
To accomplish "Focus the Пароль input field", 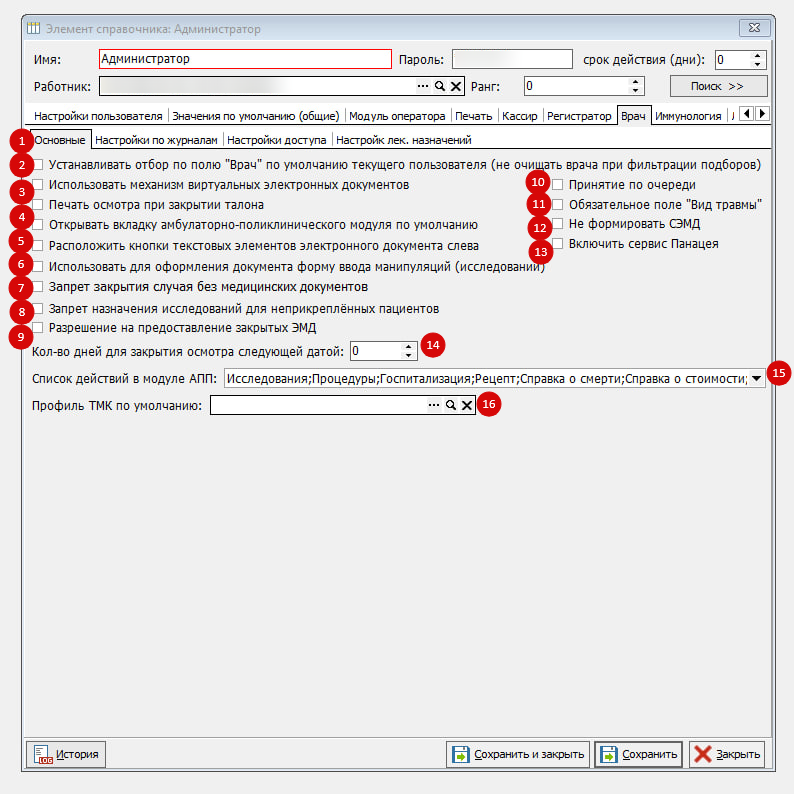I will click(512, 59).
